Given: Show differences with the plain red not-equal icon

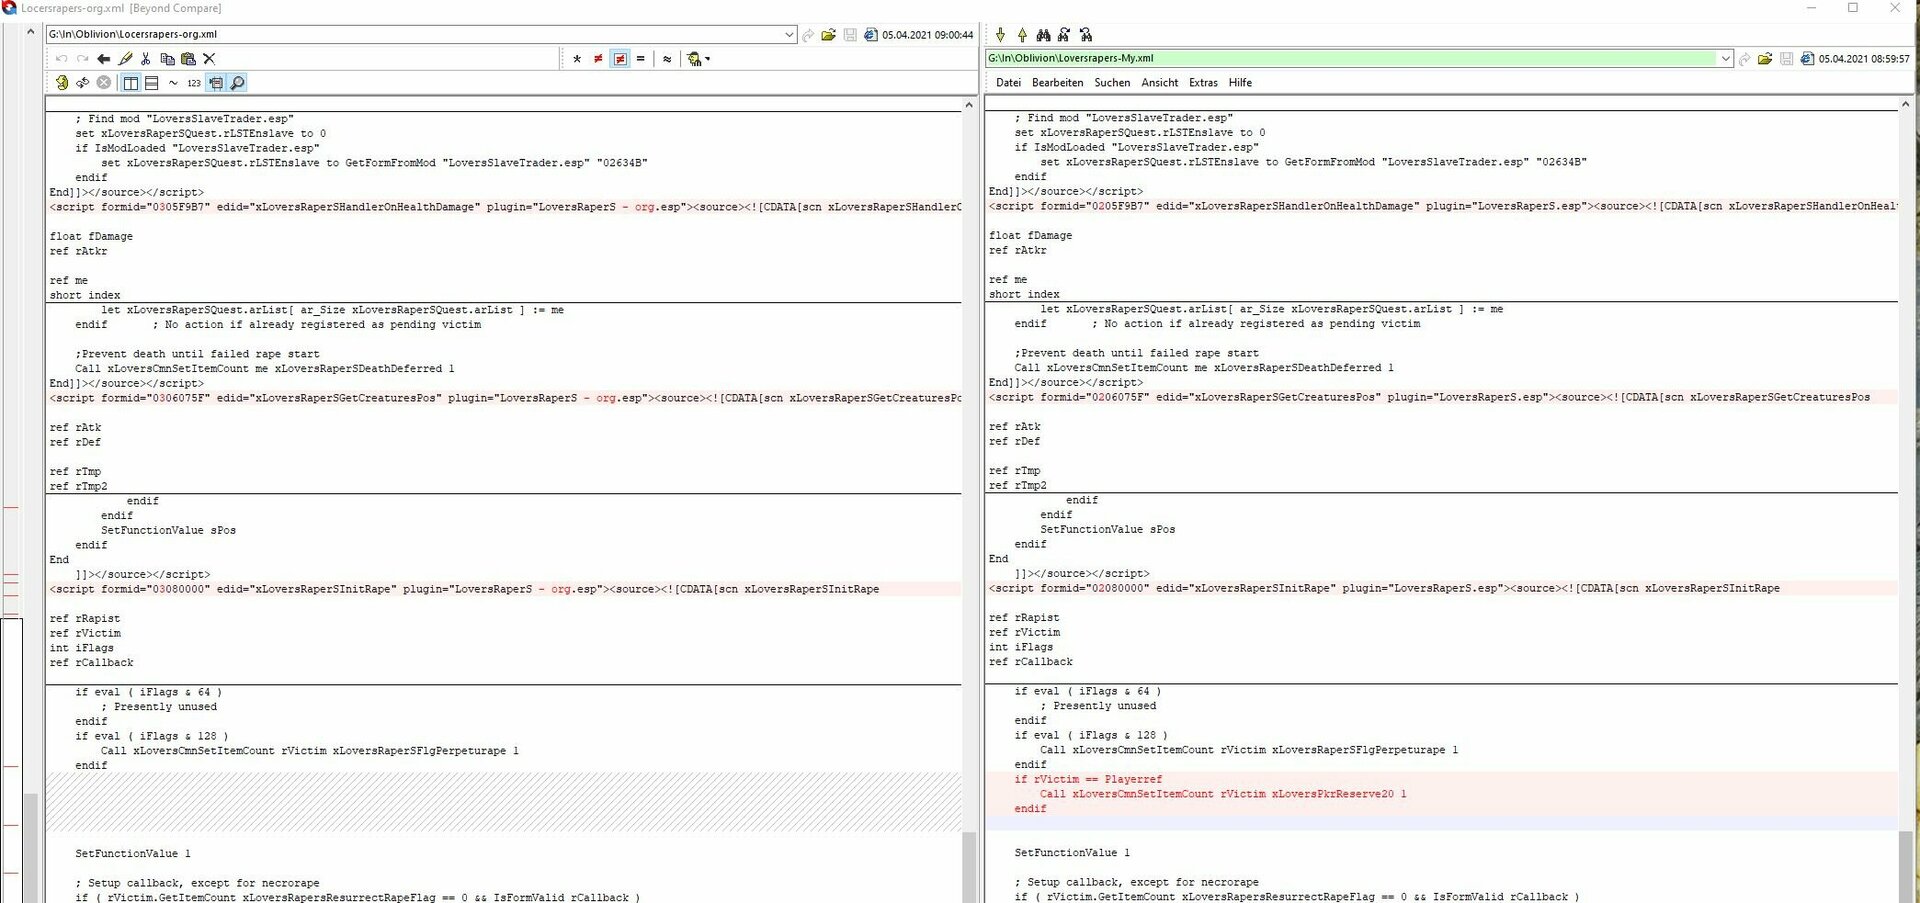Looking at the screenshot, I should click(x=598, y=59).
